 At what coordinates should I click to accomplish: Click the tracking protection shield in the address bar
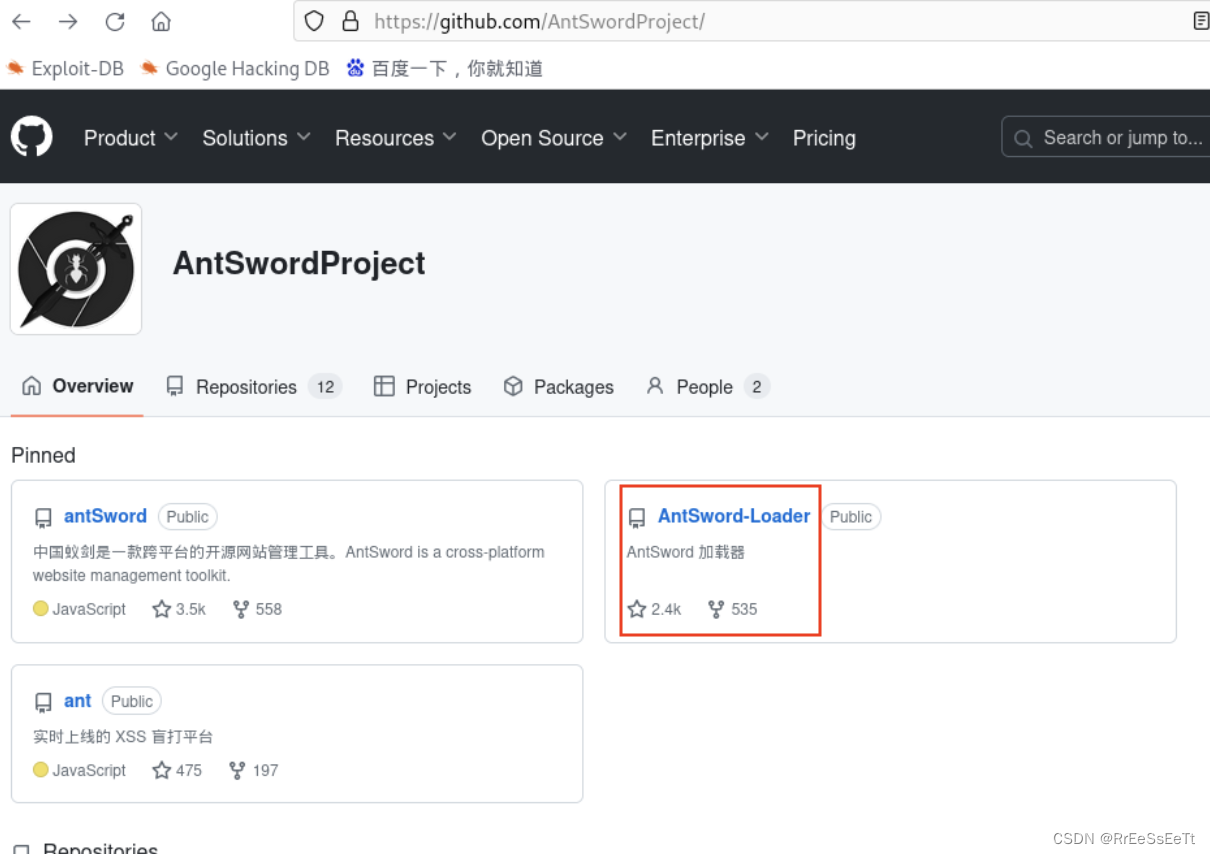314,20
